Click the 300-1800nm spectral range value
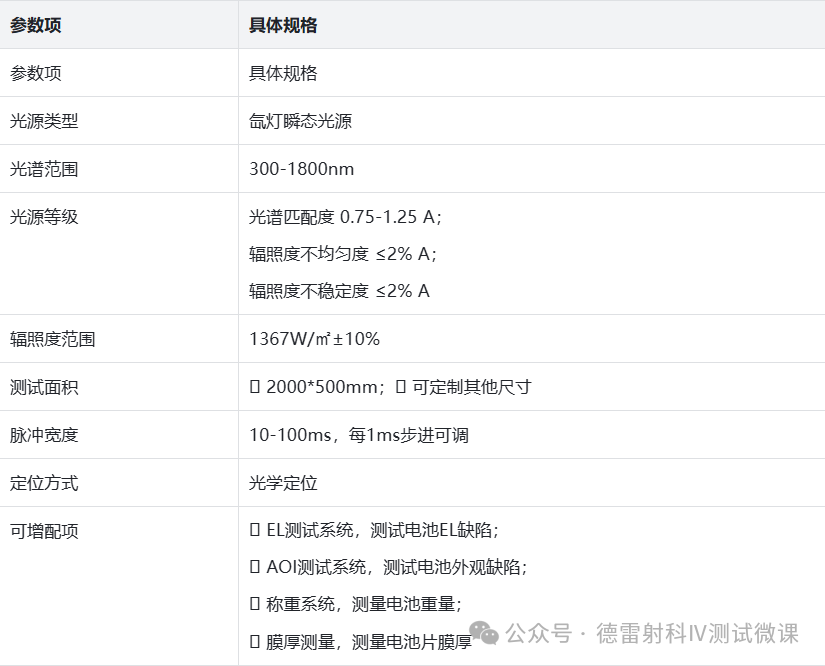Viewport: 825px width, 666px height. pyautogui.click(x=294, y=169)
